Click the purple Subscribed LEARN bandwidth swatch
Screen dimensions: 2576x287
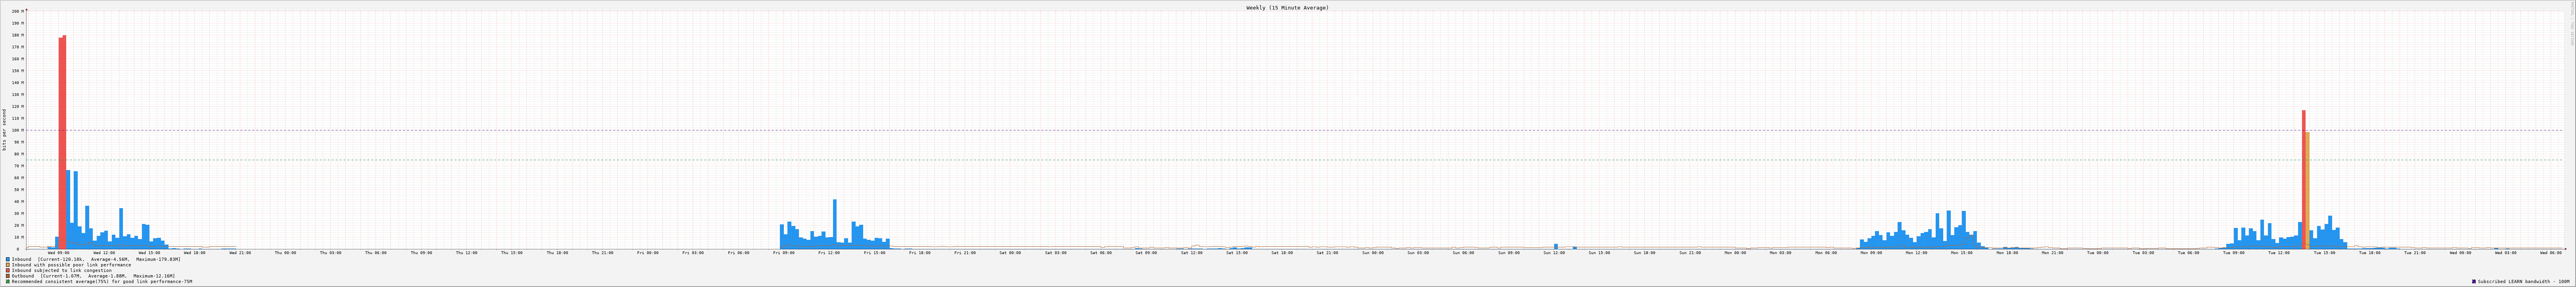[2474, 281]
